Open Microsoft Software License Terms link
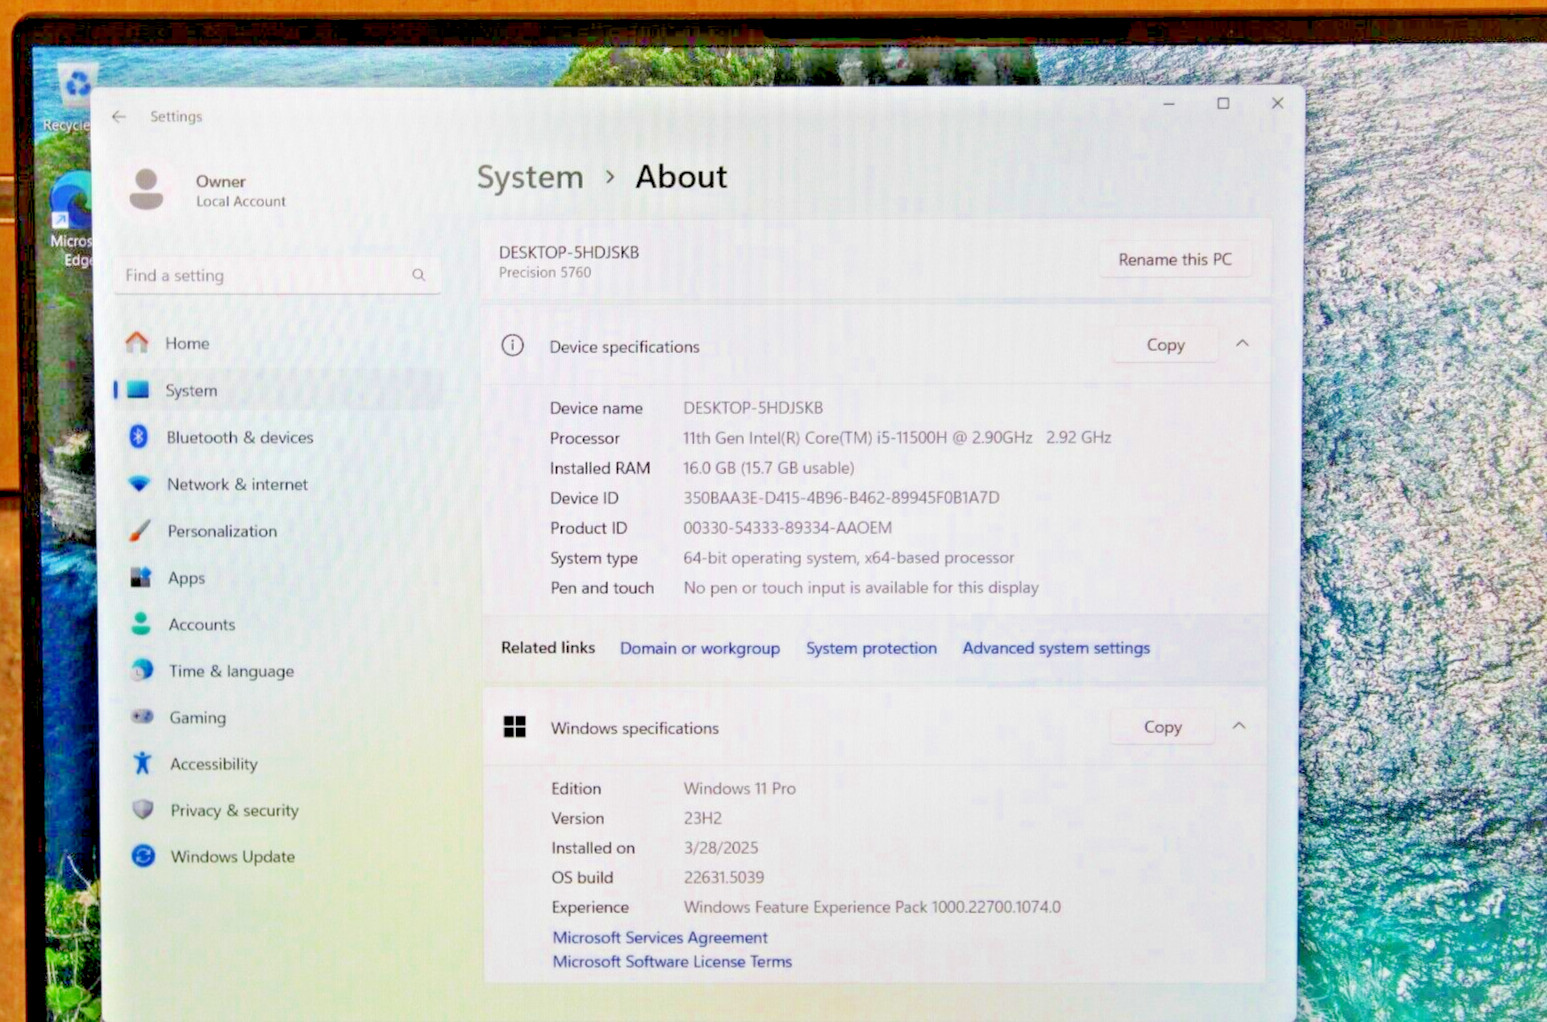This screenshot has height=1022, width=1547. tap(672, 961)
